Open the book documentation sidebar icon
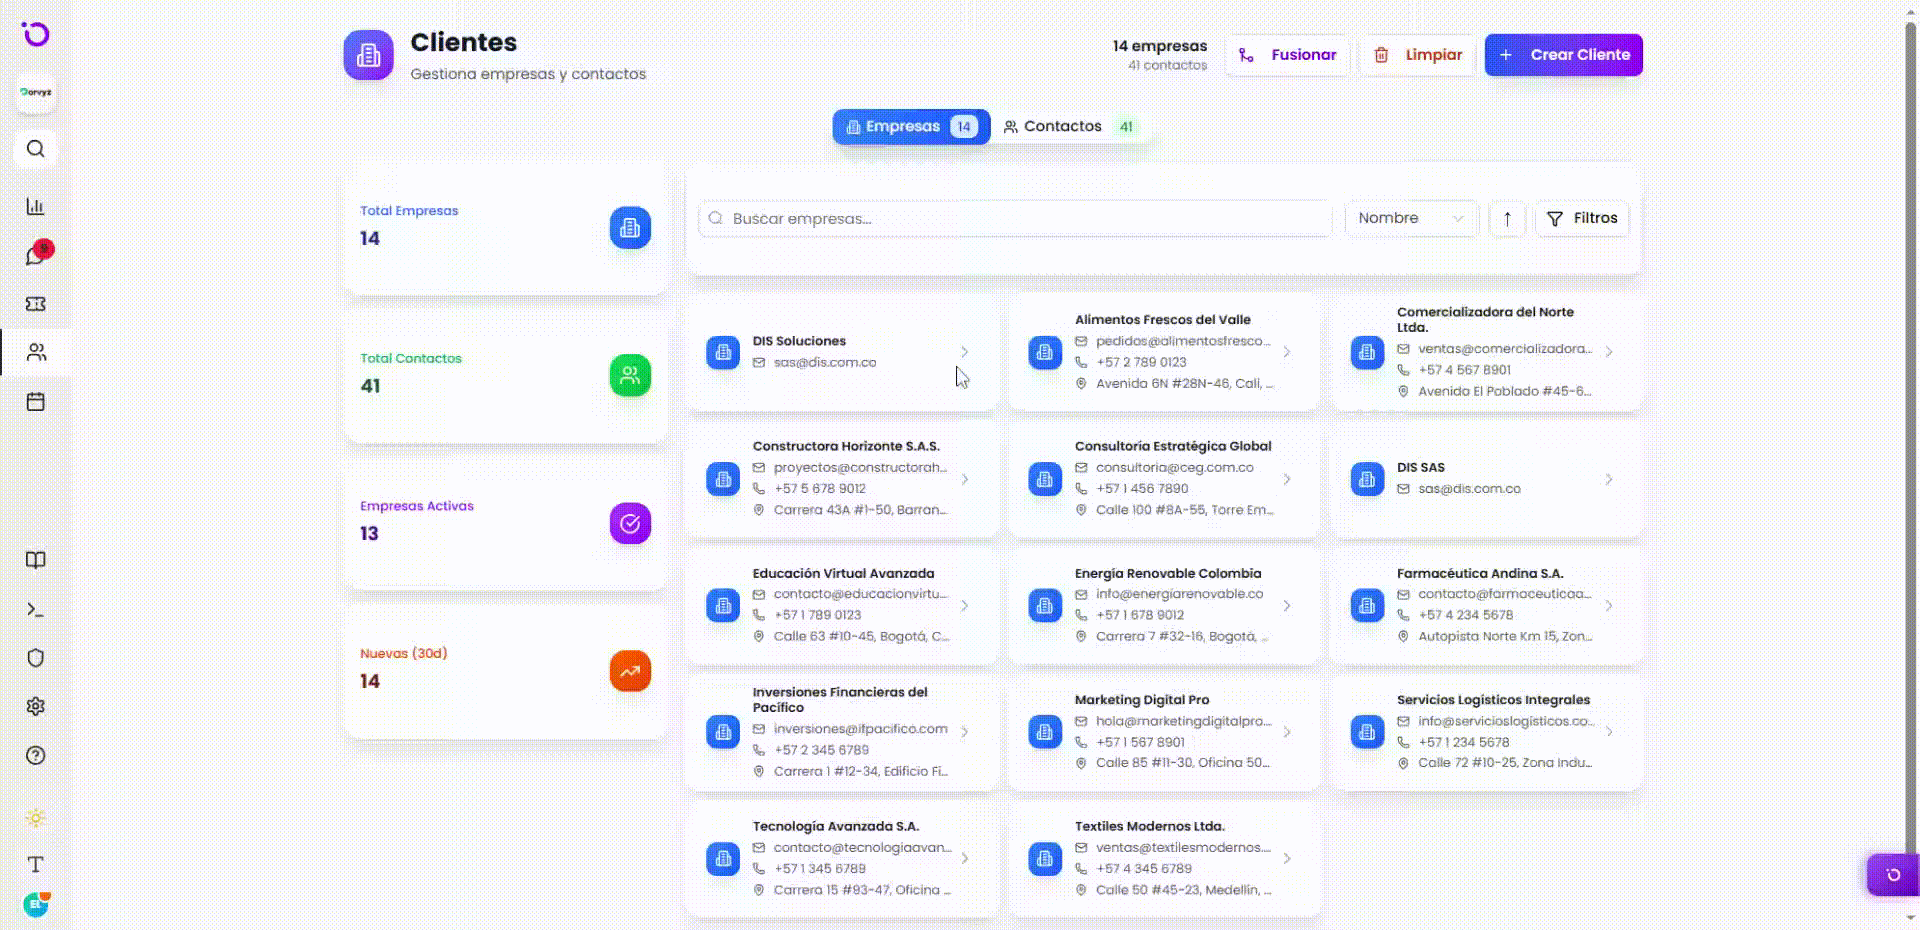The height and width of the screenshot is (930, 1920). (36, 560)
